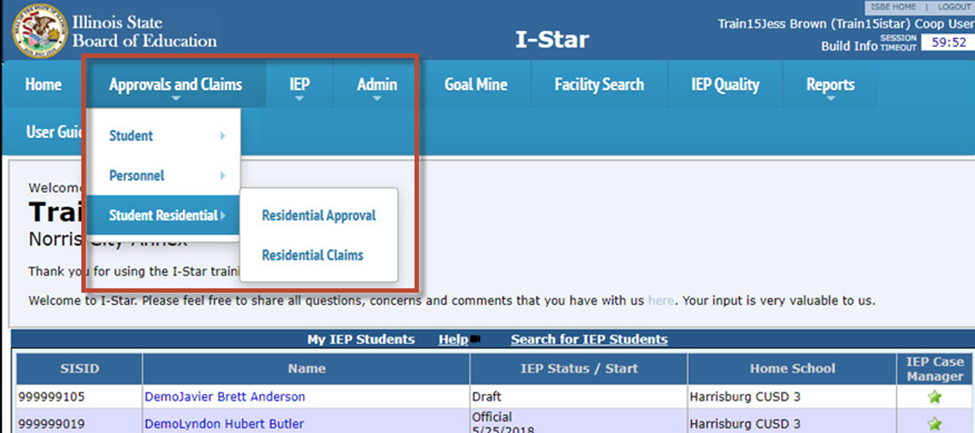Open Build Info
The image size is (975, 433).
point(849,46)
